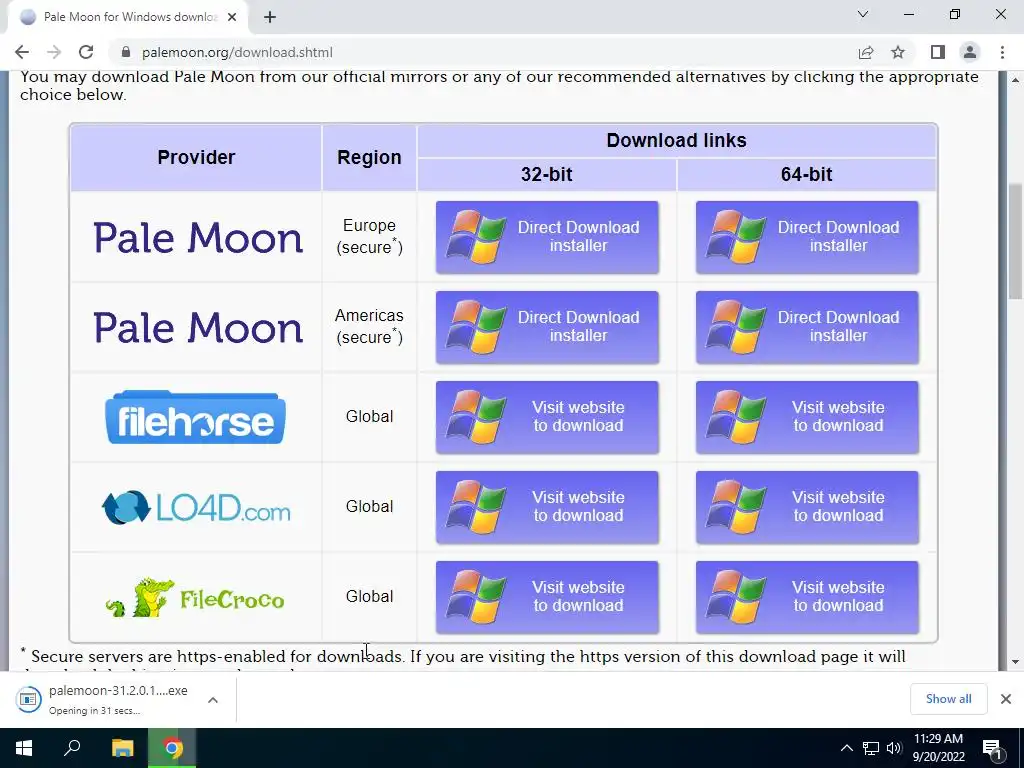Click the Global cell in FileCroco row
1024x768 pixels.
(x=369, y=596)
